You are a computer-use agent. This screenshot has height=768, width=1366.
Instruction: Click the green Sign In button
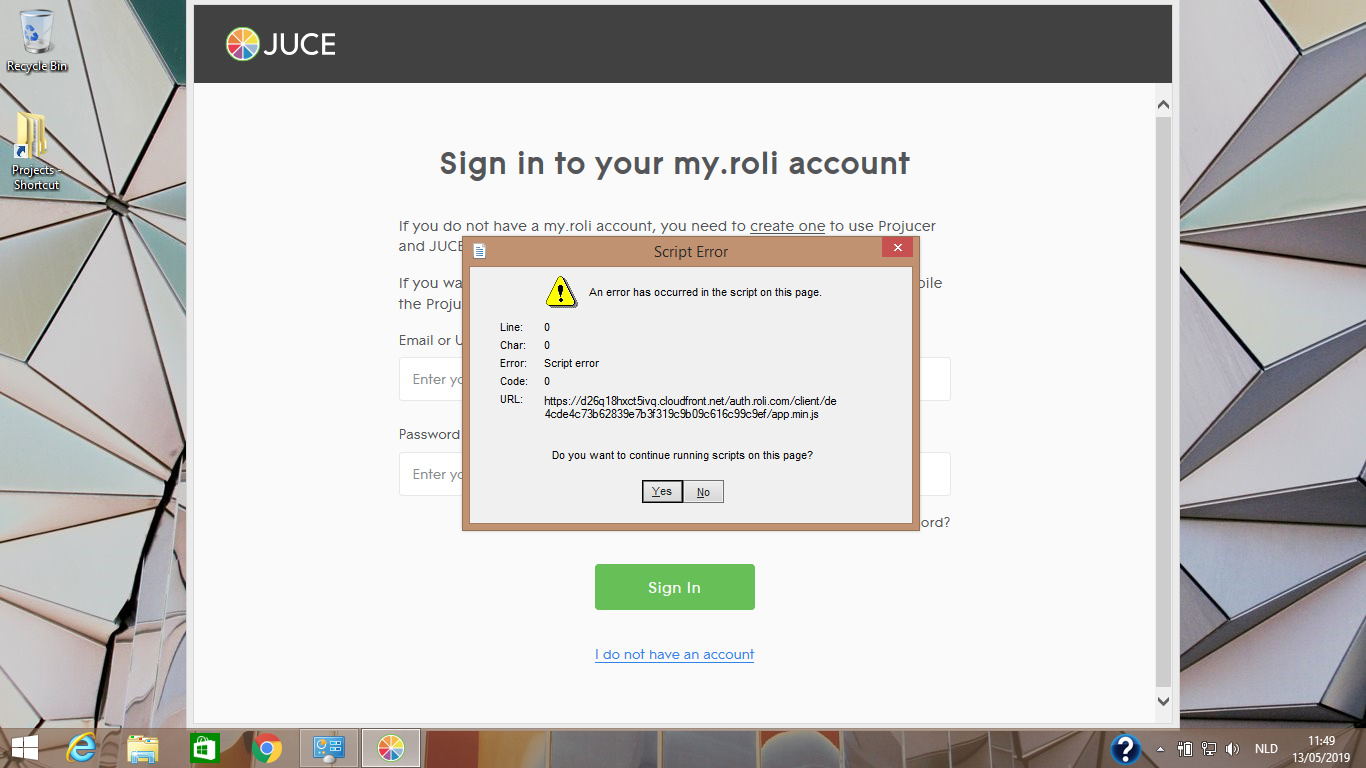[675, 587]
